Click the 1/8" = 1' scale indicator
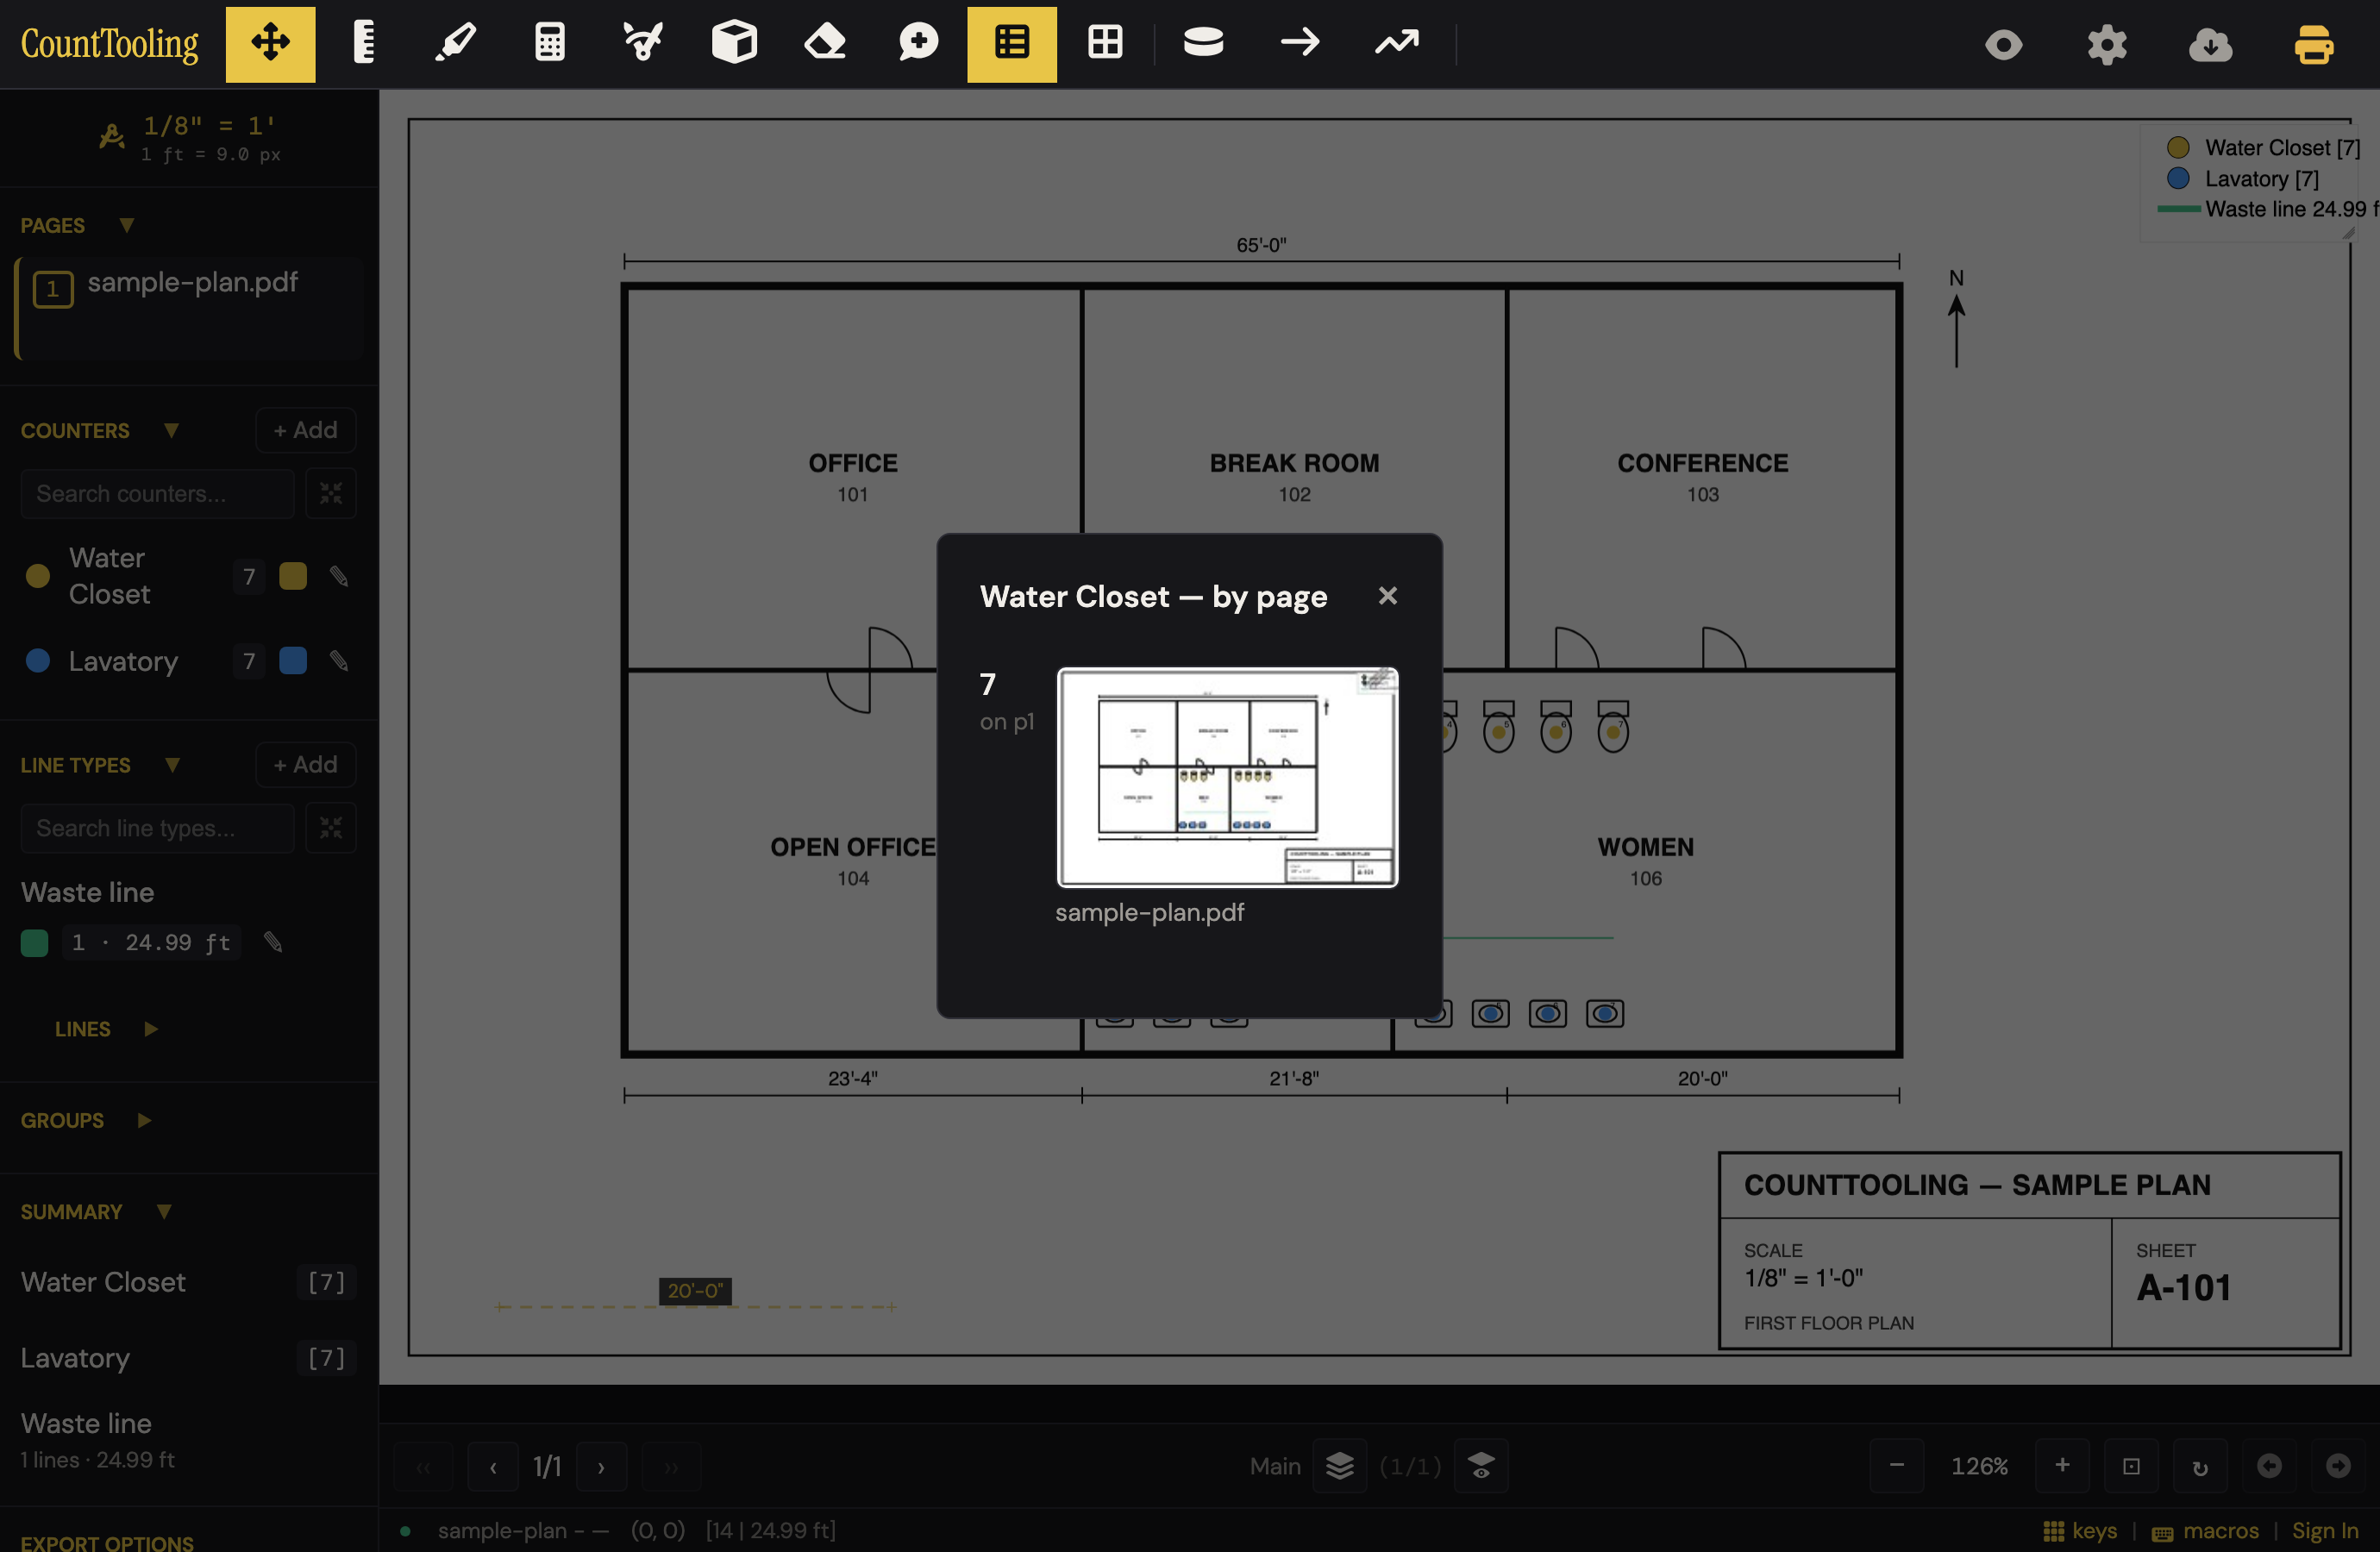The height and width of the screenshot is (1552, 2380). point(190,138)
